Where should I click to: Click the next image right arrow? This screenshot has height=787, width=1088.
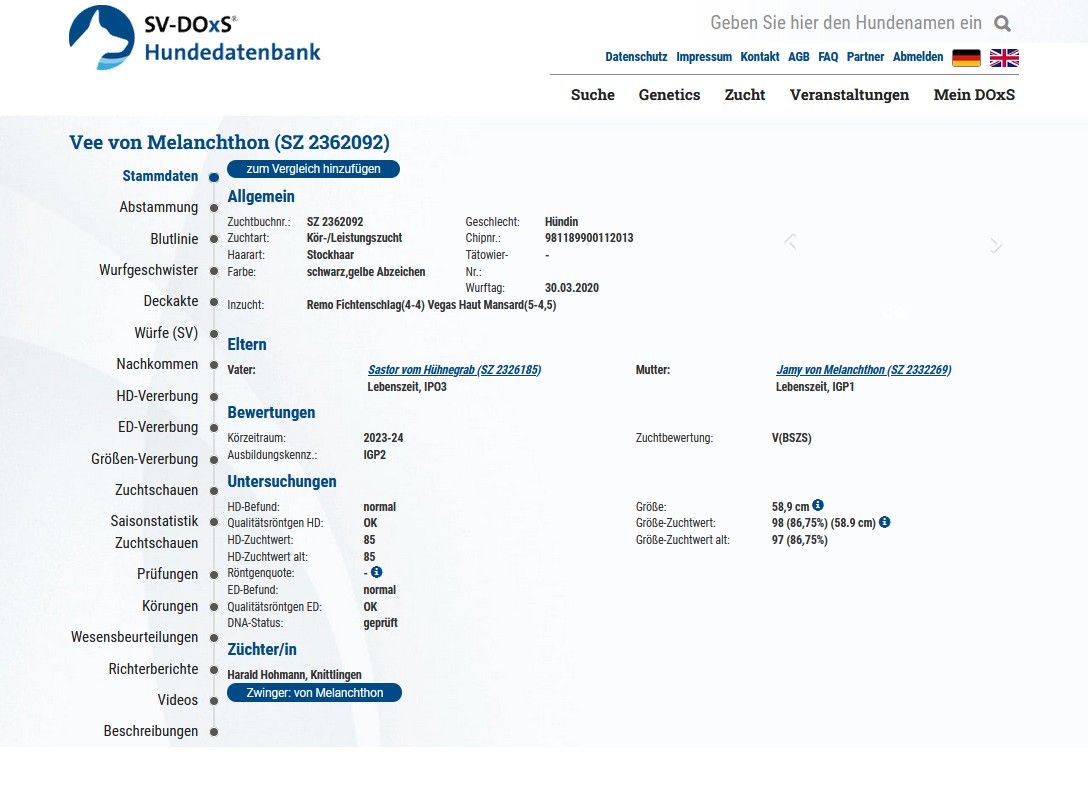[995, 245]
